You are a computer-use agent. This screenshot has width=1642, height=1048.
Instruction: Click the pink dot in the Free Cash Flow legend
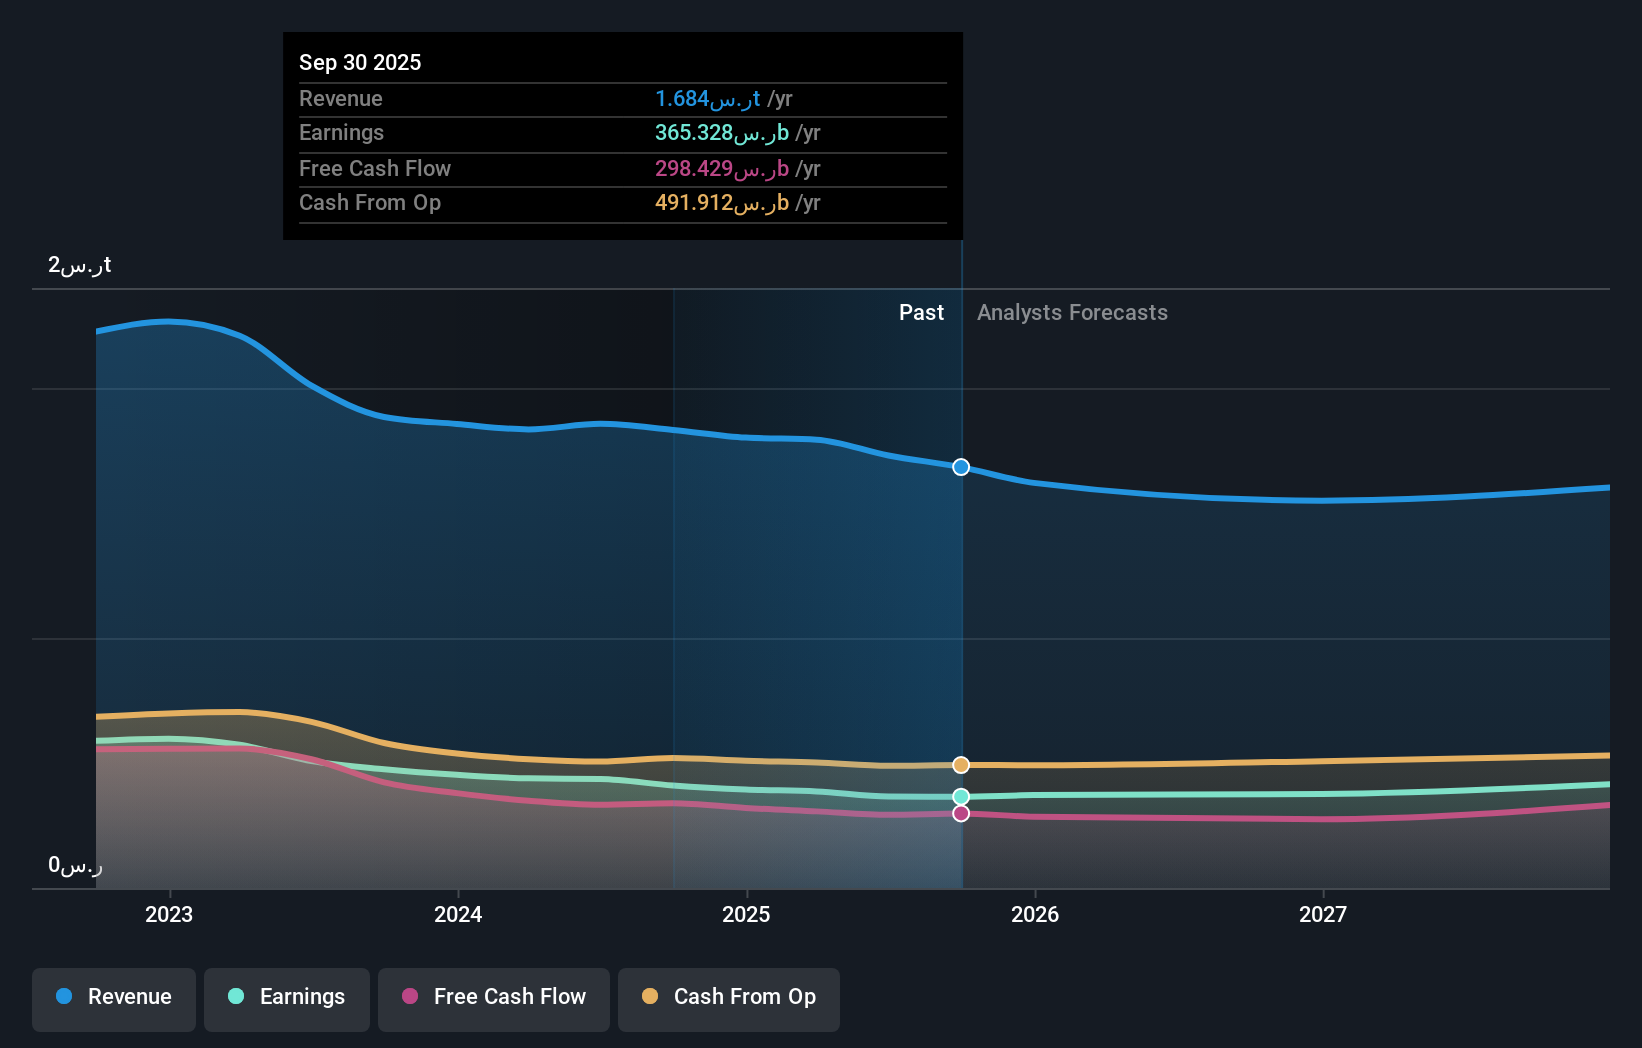[x=409, y=996]
